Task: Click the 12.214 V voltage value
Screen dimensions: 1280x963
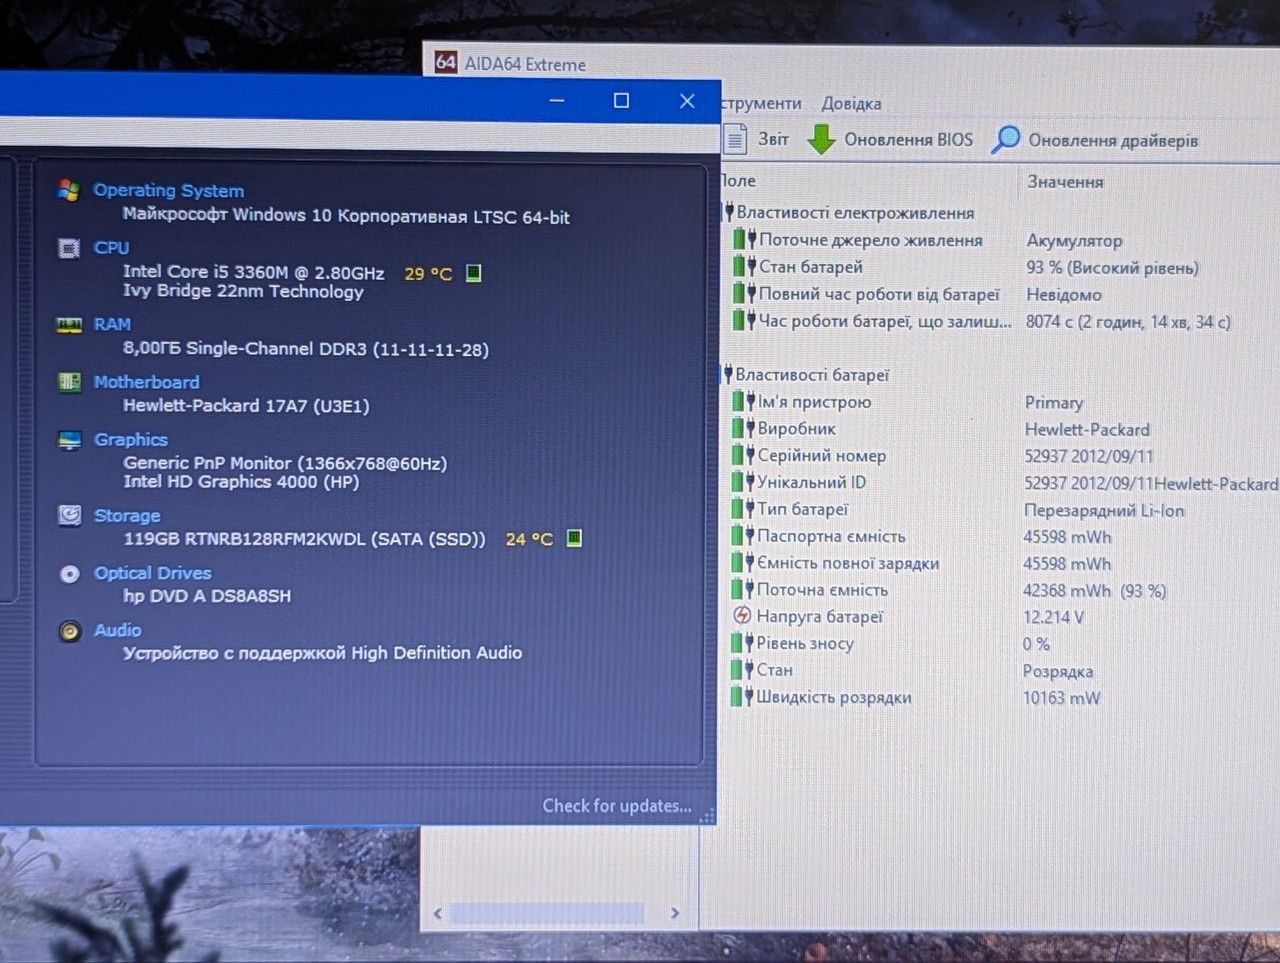Action: [1053, 617]
